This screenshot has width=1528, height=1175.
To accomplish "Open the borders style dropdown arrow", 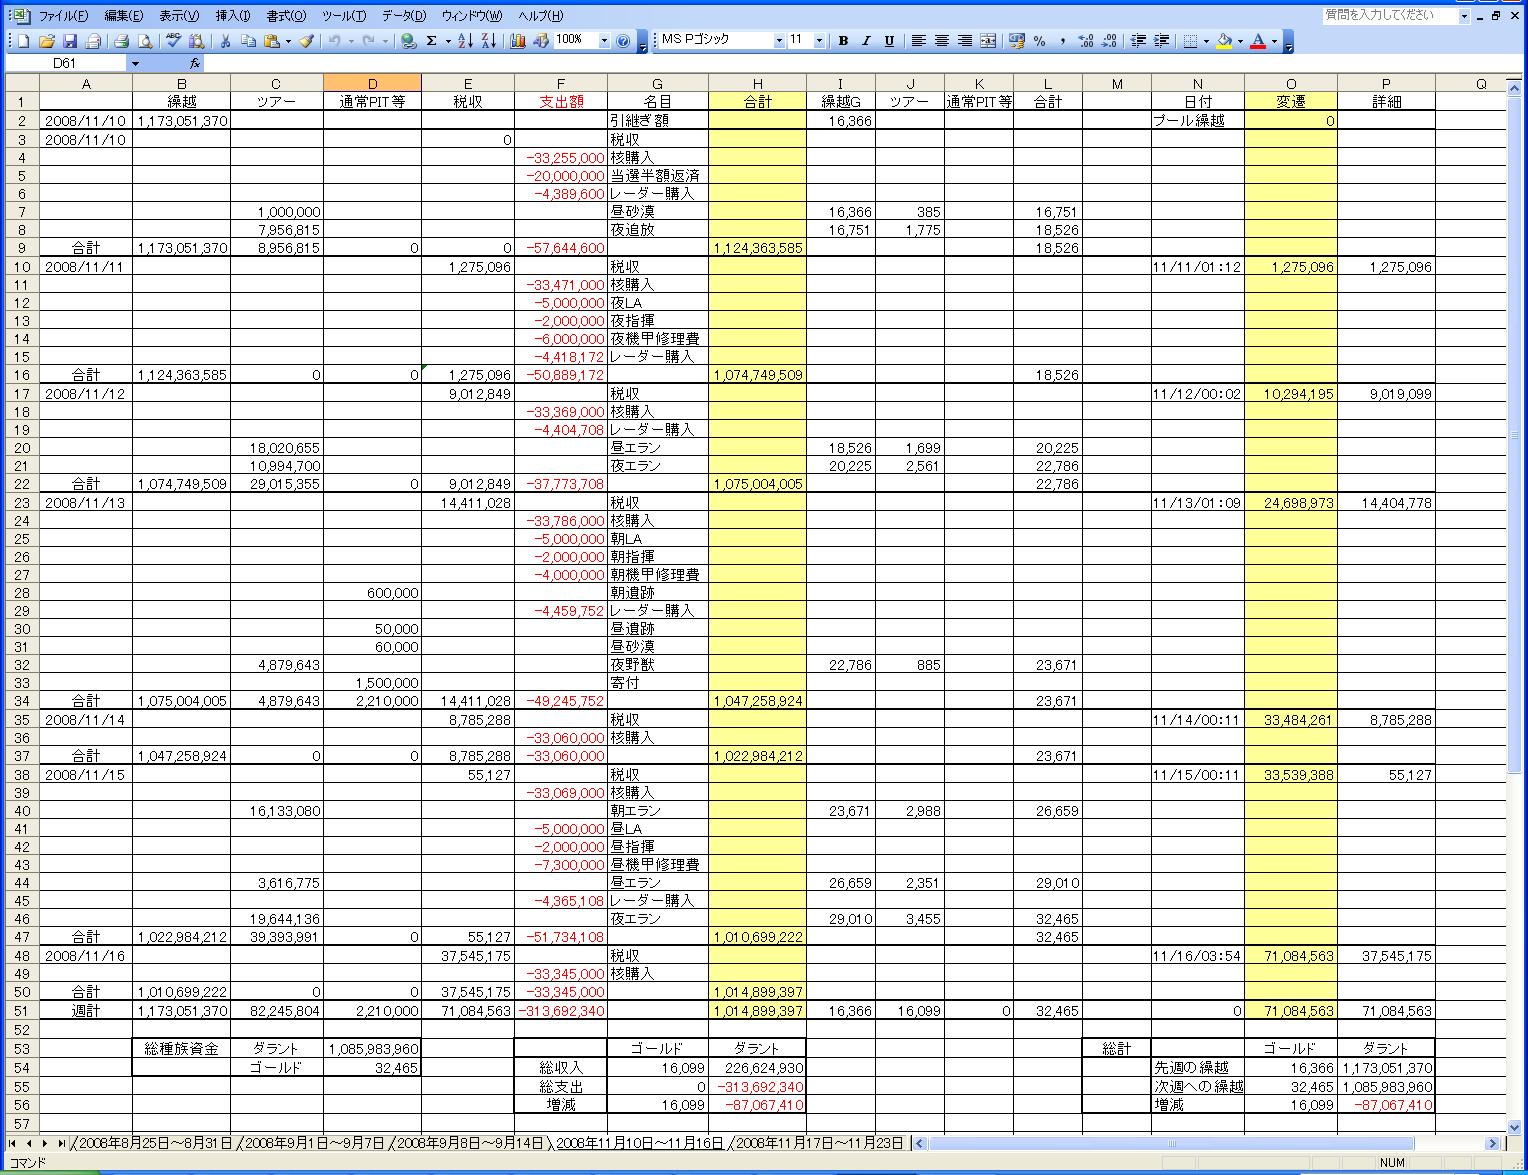I will 1206,41.
